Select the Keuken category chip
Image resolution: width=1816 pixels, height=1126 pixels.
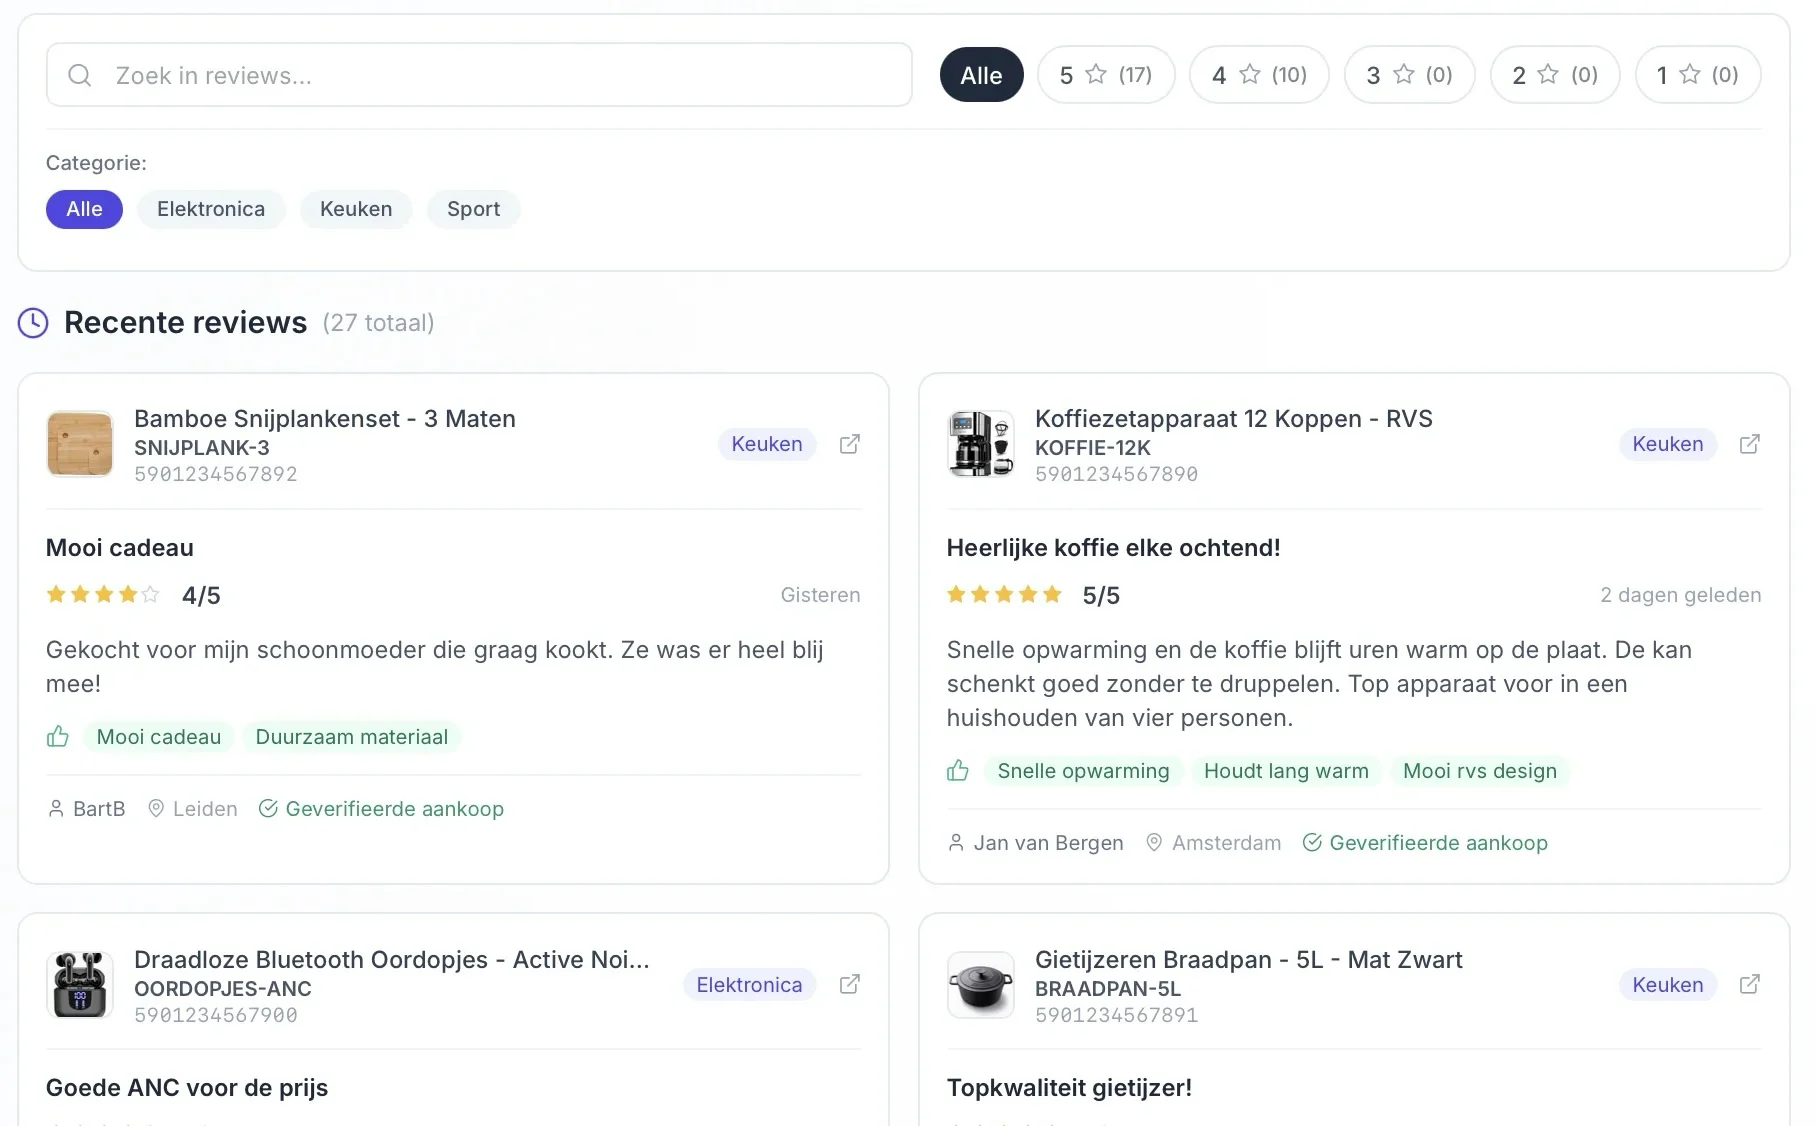[356, 209]
